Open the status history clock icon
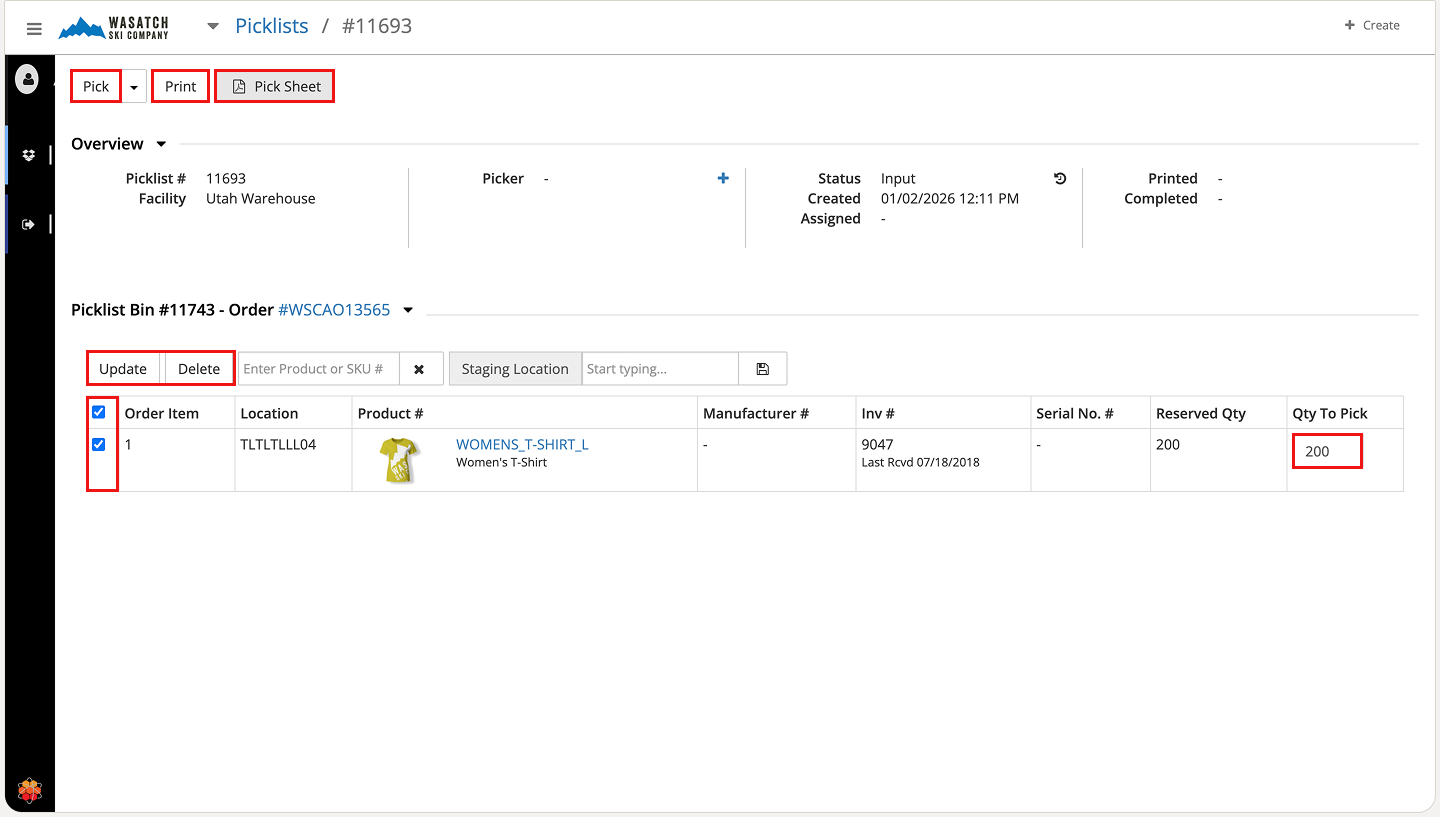The width and height of the screenshot is (1440, 817). point(1060,178)
